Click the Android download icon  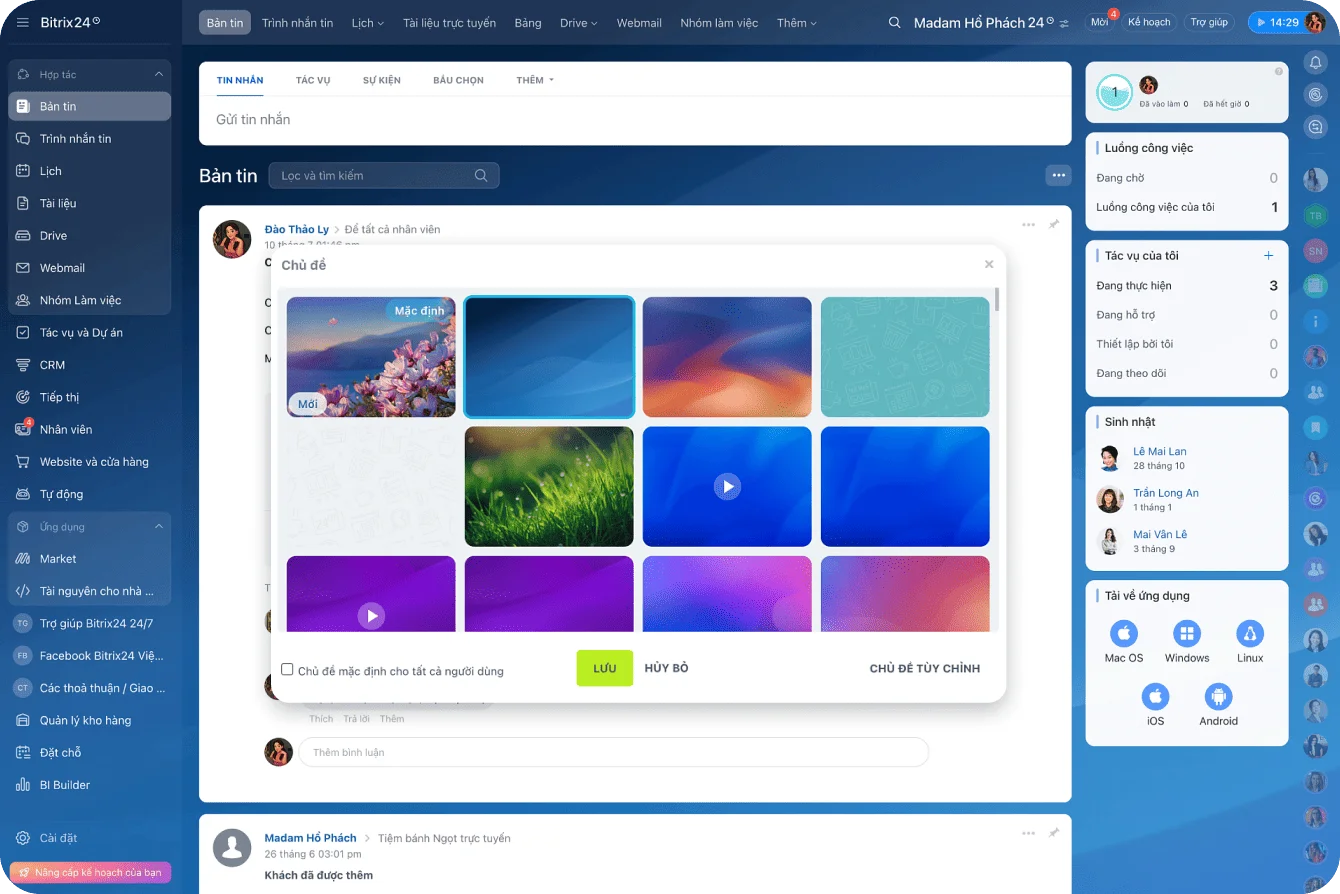point(1217,697)
